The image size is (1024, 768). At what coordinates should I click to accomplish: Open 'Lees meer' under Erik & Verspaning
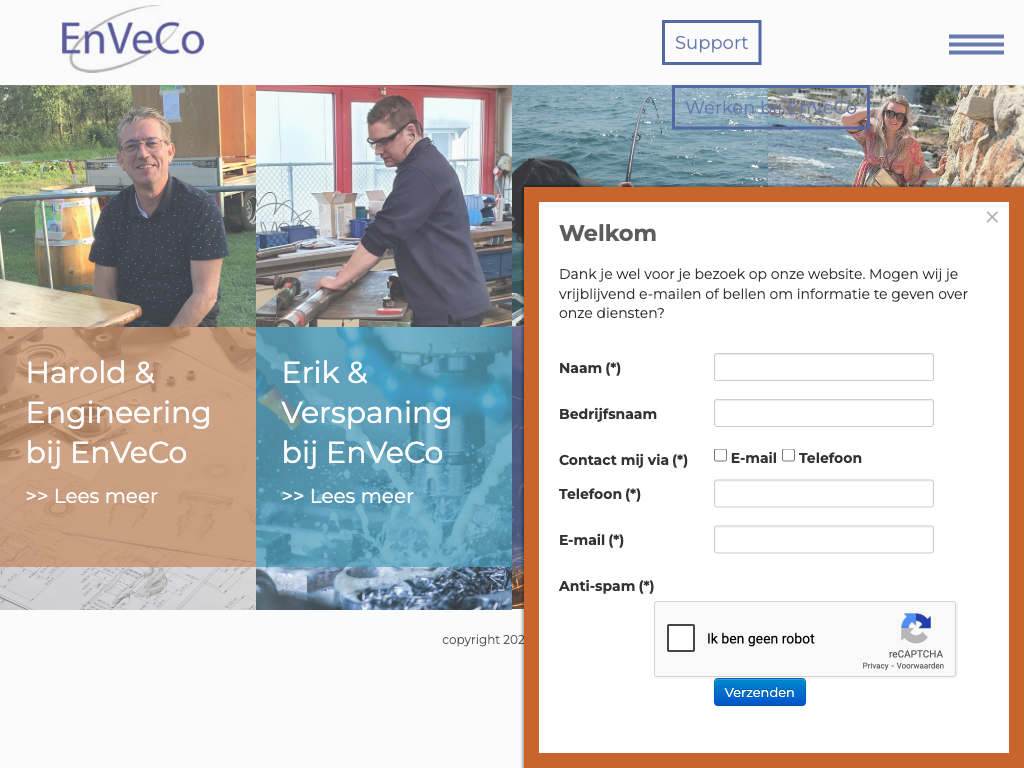(x=348, y=496)
